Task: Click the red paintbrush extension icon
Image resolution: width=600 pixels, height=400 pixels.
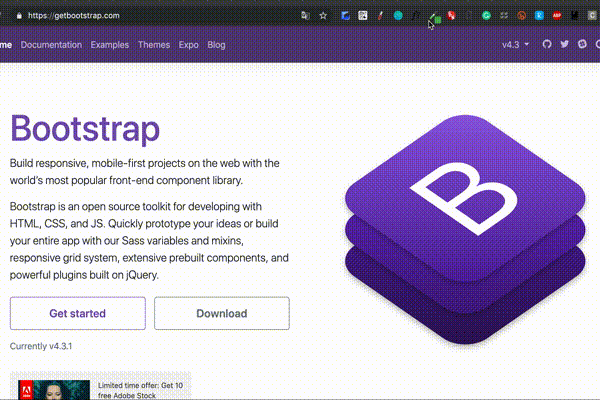Action: coord(380,16)
